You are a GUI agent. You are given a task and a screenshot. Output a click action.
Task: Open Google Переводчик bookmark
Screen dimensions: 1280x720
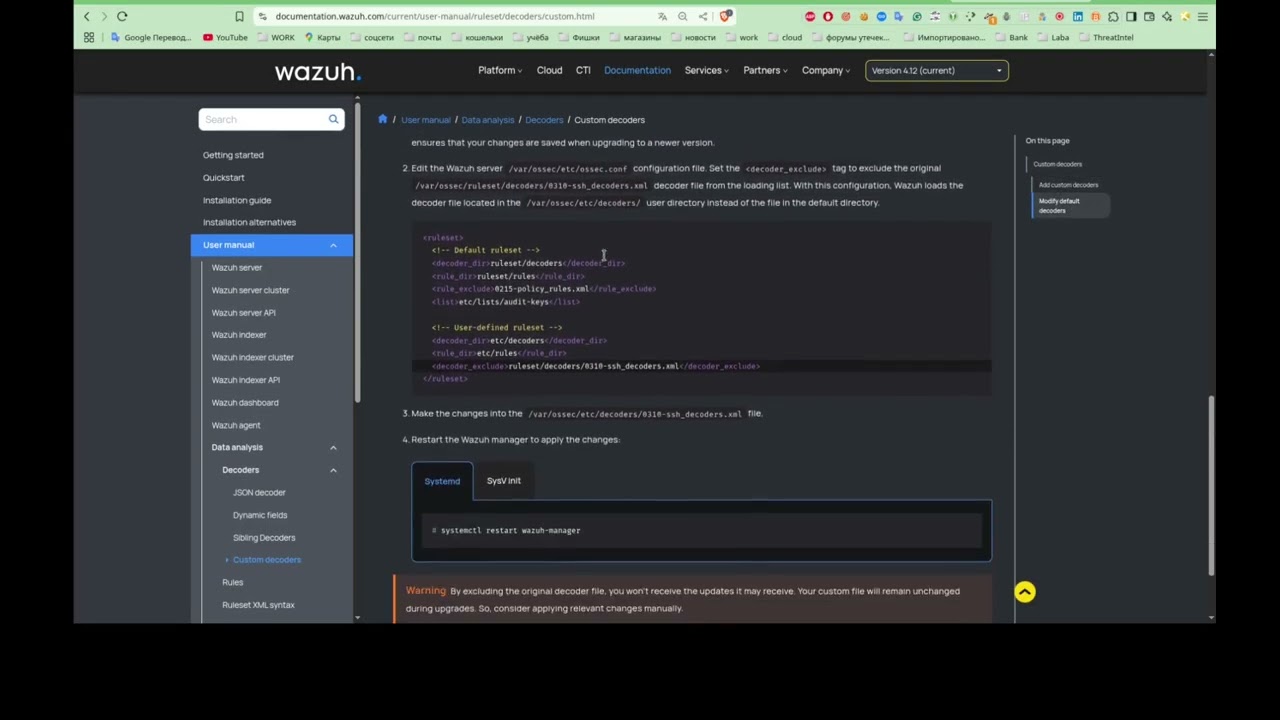click(x=151, y=37)
